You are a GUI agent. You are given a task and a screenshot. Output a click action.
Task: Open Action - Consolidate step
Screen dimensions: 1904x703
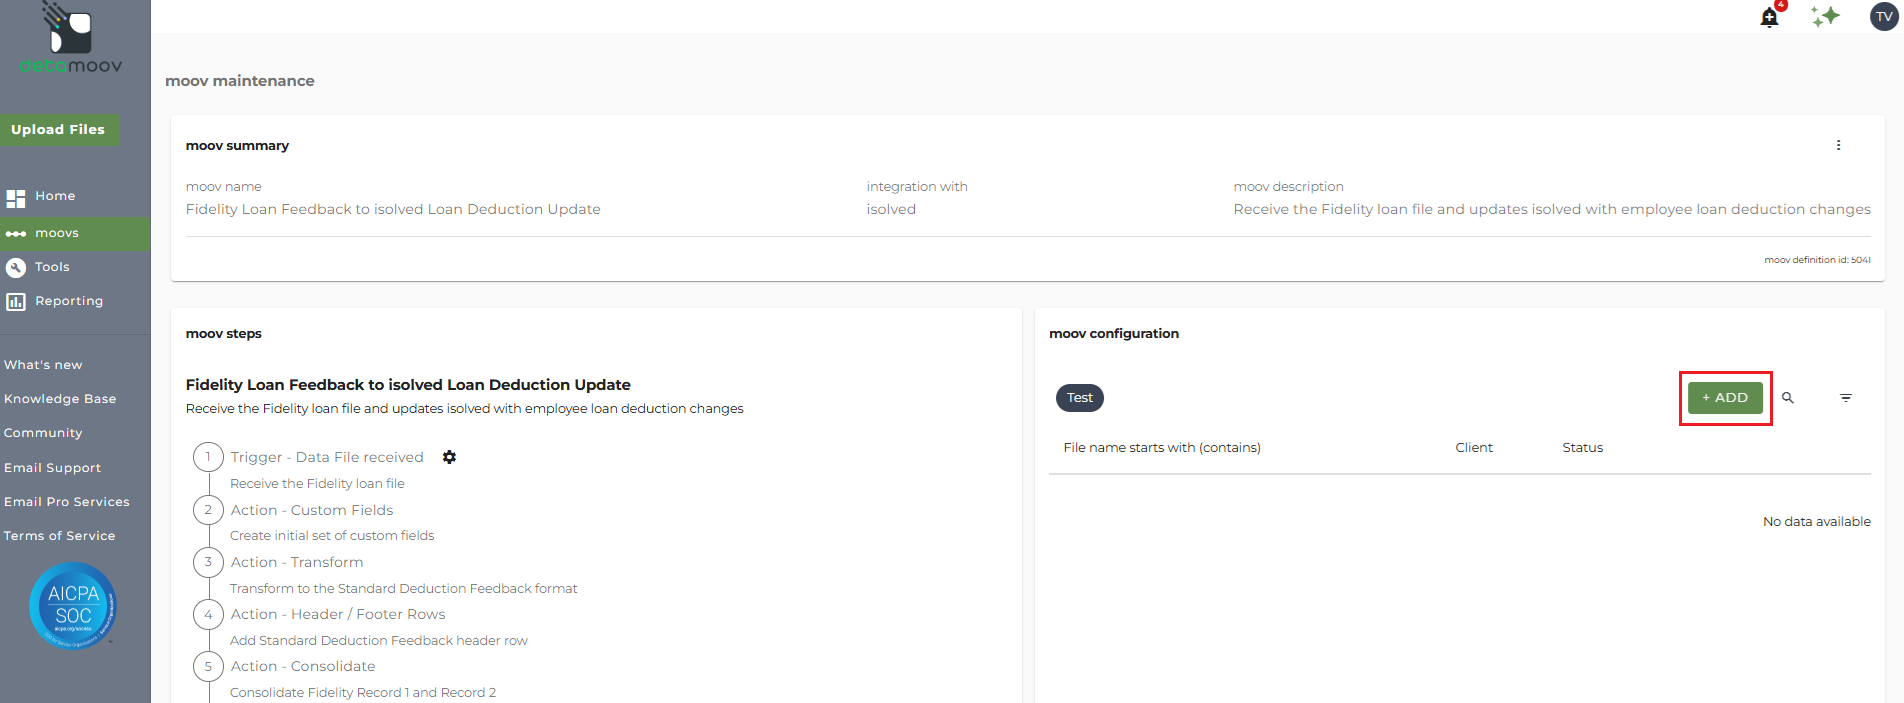[303, 666]
